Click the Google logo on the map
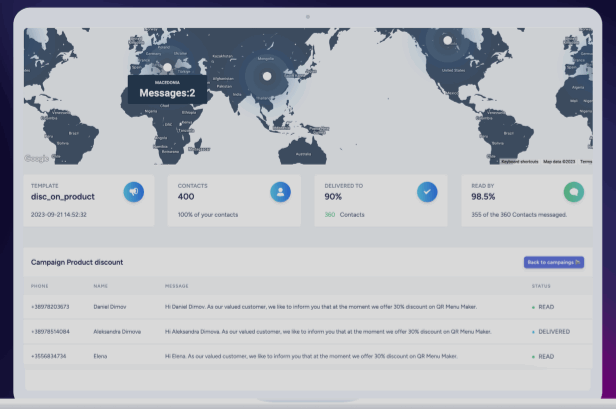616x409 pixels. (37, 158)
